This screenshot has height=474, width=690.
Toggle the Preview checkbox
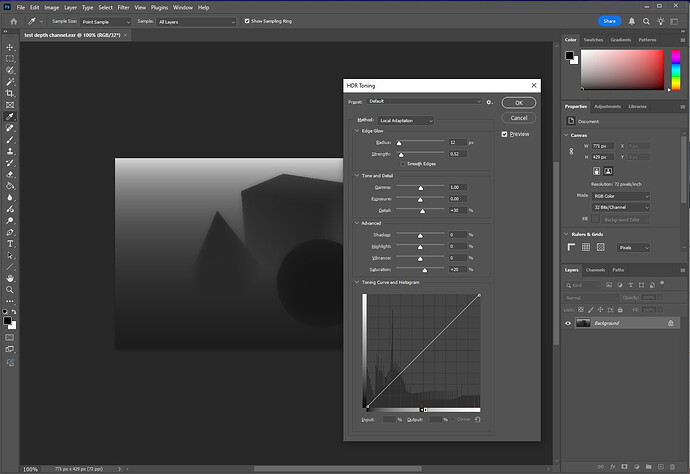(504, 134)
